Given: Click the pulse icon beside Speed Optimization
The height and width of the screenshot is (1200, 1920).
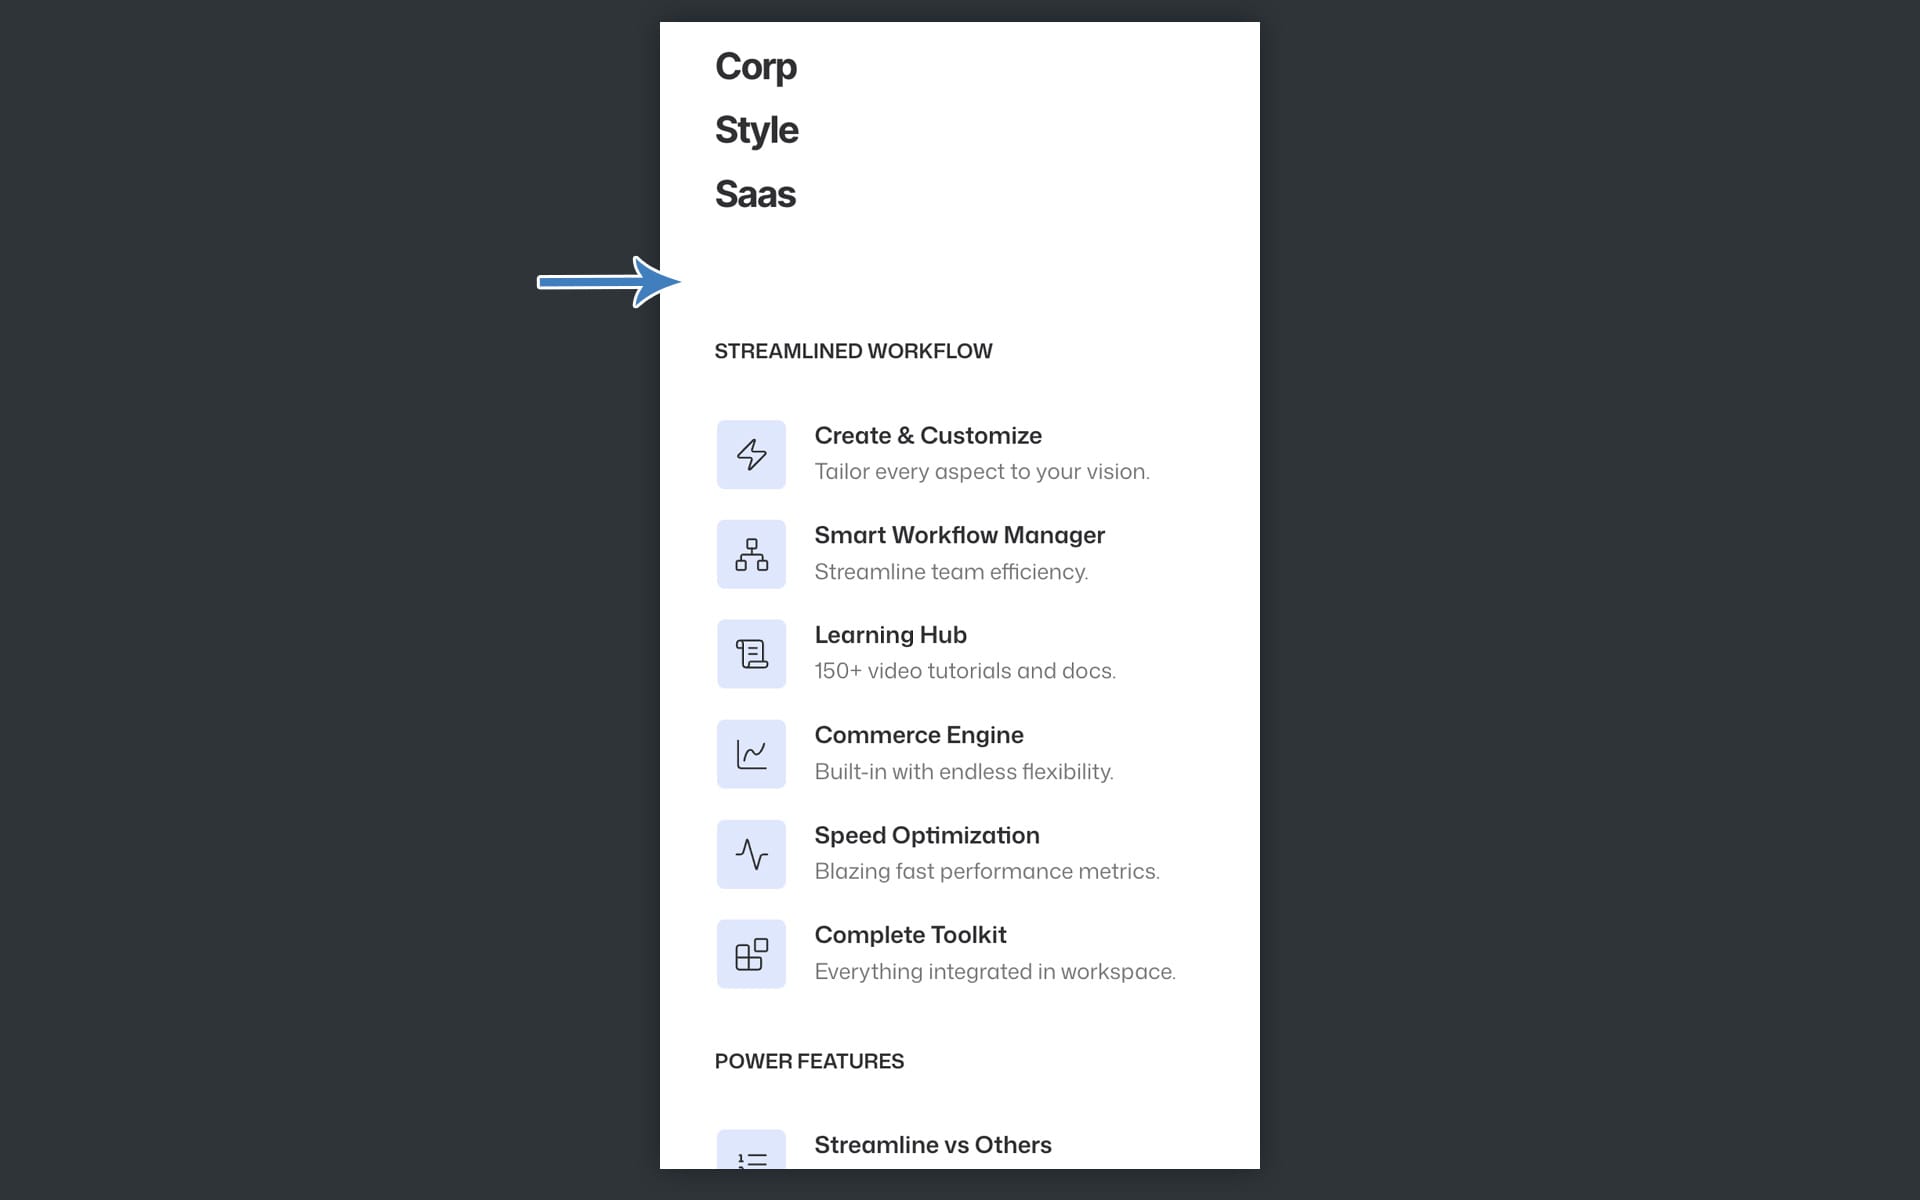Looking at the screenshot, I should coord(751,854).
